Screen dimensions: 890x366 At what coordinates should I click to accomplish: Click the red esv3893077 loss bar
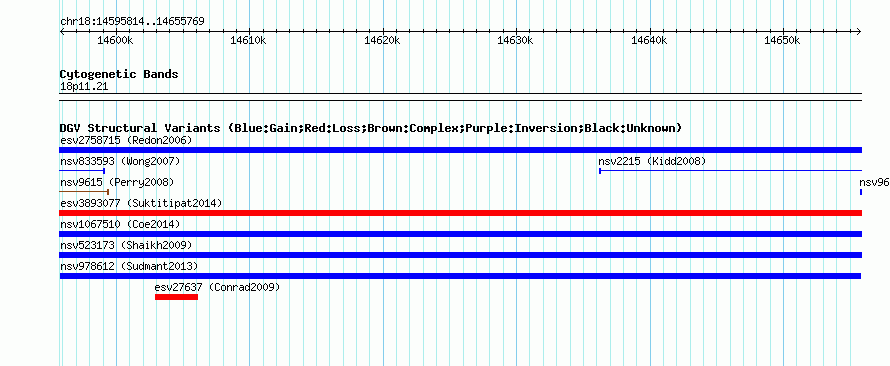[460, 213]
